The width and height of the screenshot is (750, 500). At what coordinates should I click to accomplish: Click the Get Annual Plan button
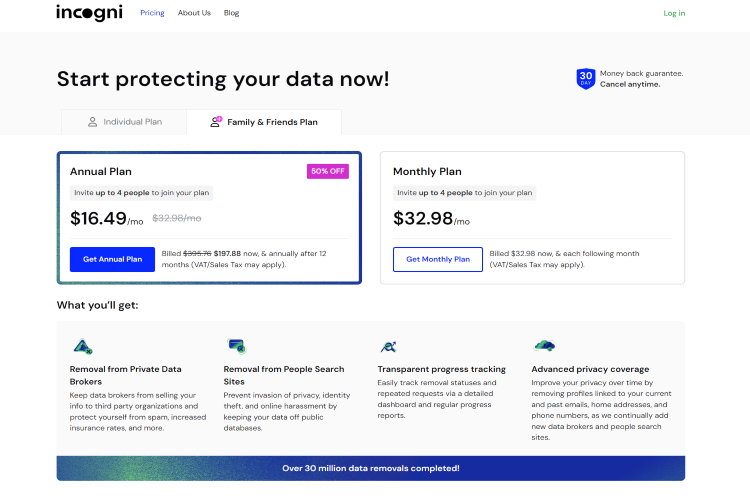pos(112,259)
